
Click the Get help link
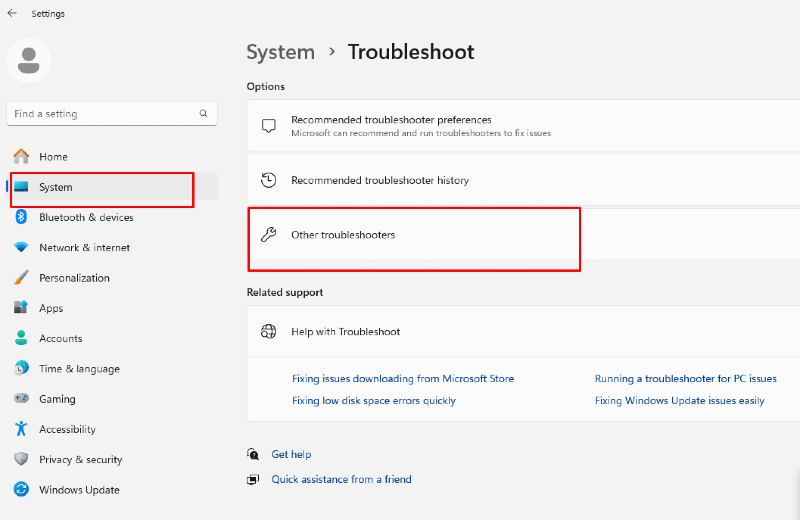pos(291,454)
